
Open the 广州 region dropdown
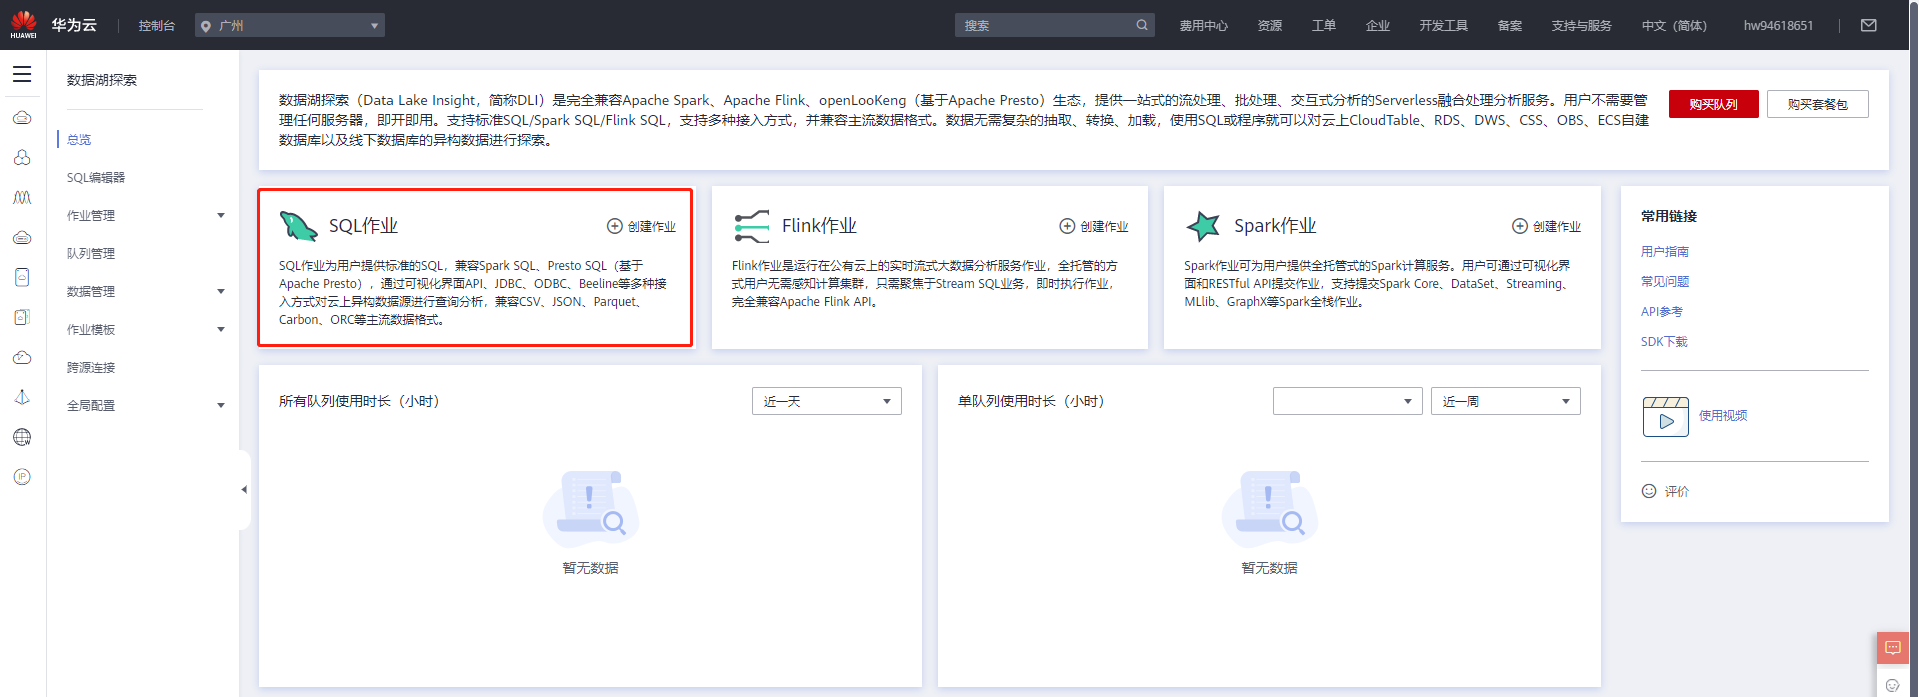290,25
